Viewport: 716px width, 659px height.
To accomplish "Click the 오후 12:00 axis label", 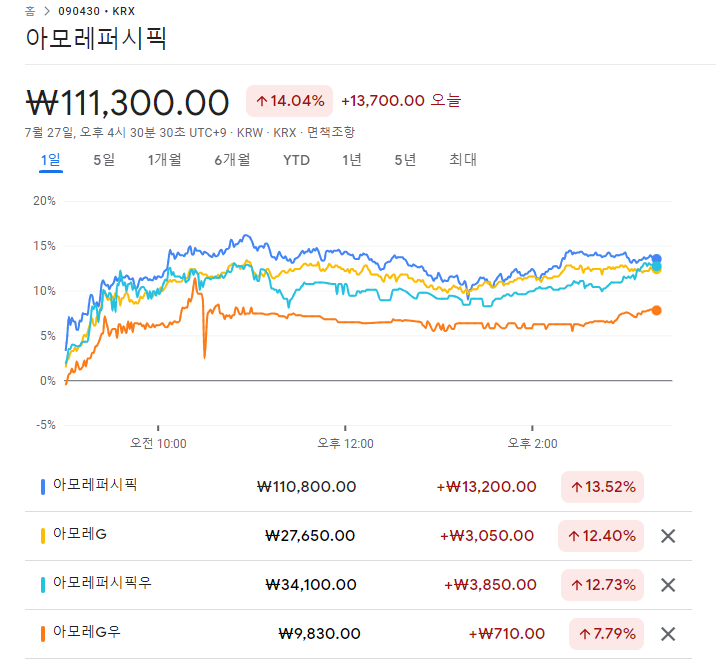I will (x=345, y=443).
